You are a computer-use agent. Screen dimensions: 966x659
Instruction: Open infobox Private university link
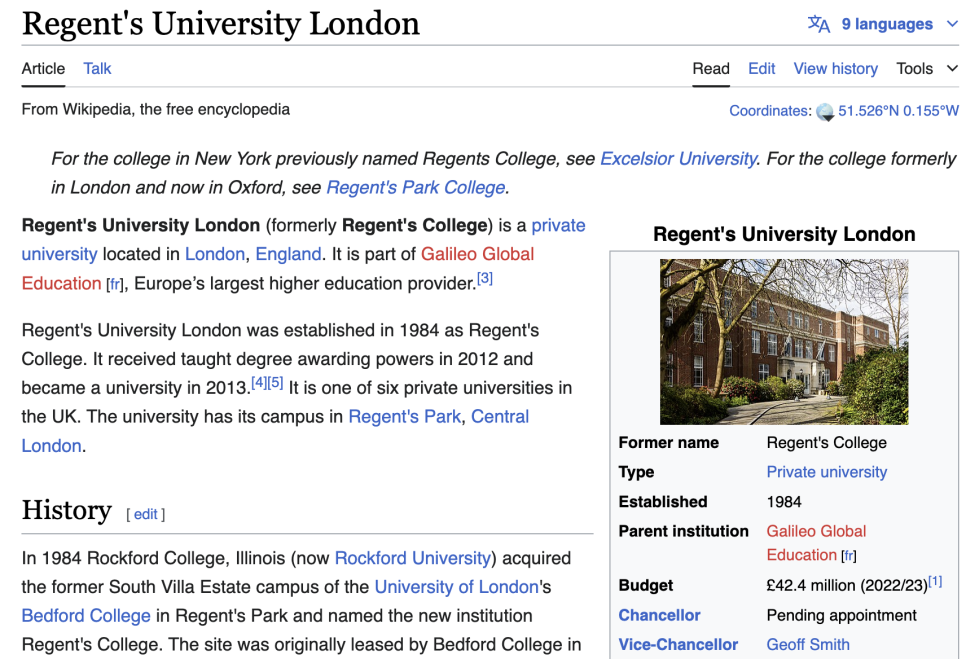pyautogui.click(x=826, y=472)
